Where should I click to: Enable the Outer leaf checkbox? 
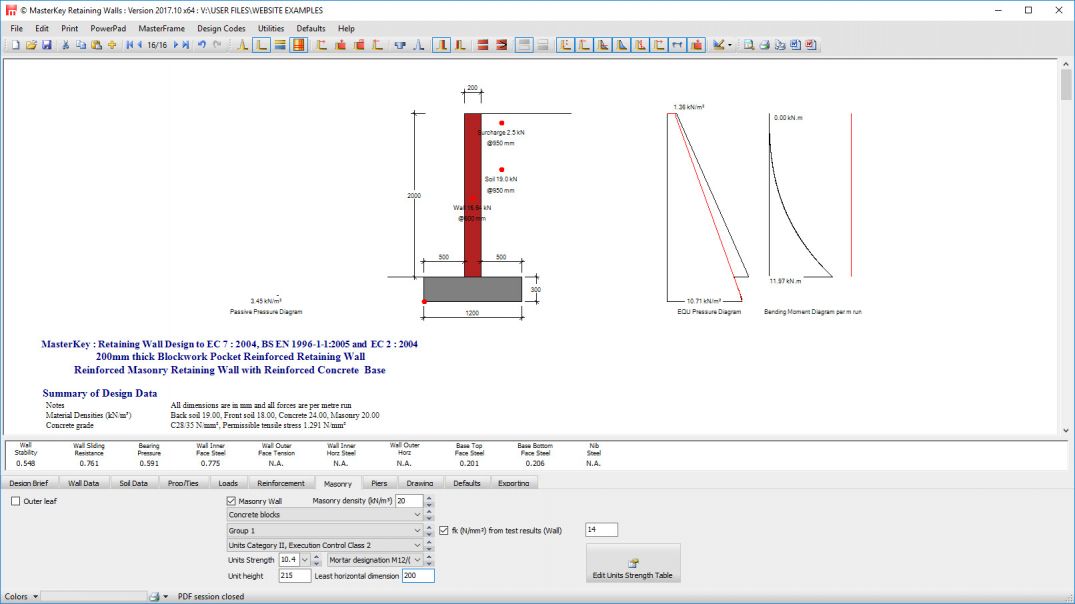[x=16, y=501]
